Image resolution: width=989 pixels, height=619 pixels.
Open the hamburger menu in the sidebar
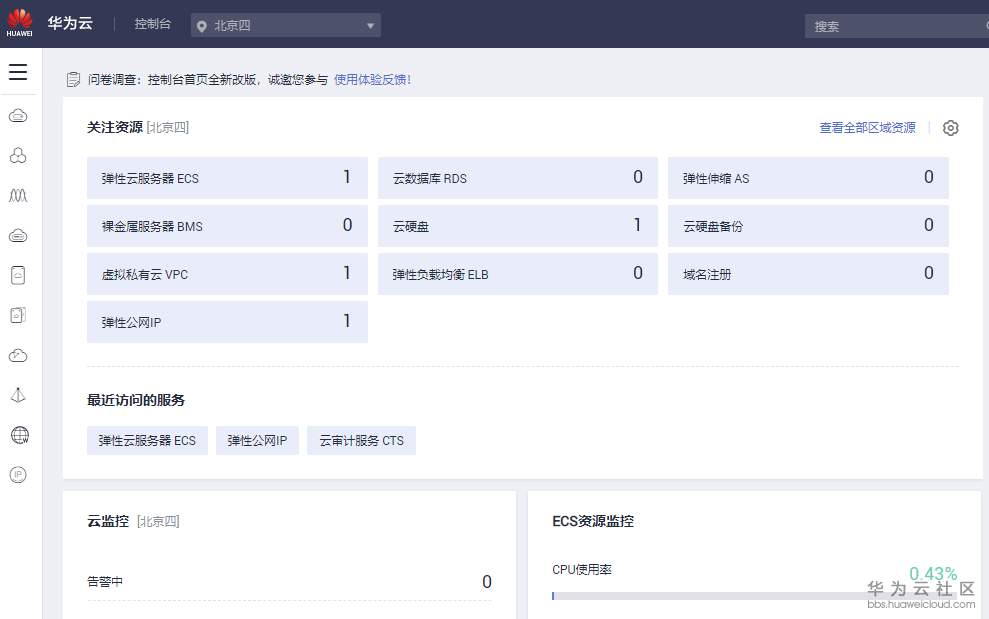pyautogui.click(x=18, y=72)
